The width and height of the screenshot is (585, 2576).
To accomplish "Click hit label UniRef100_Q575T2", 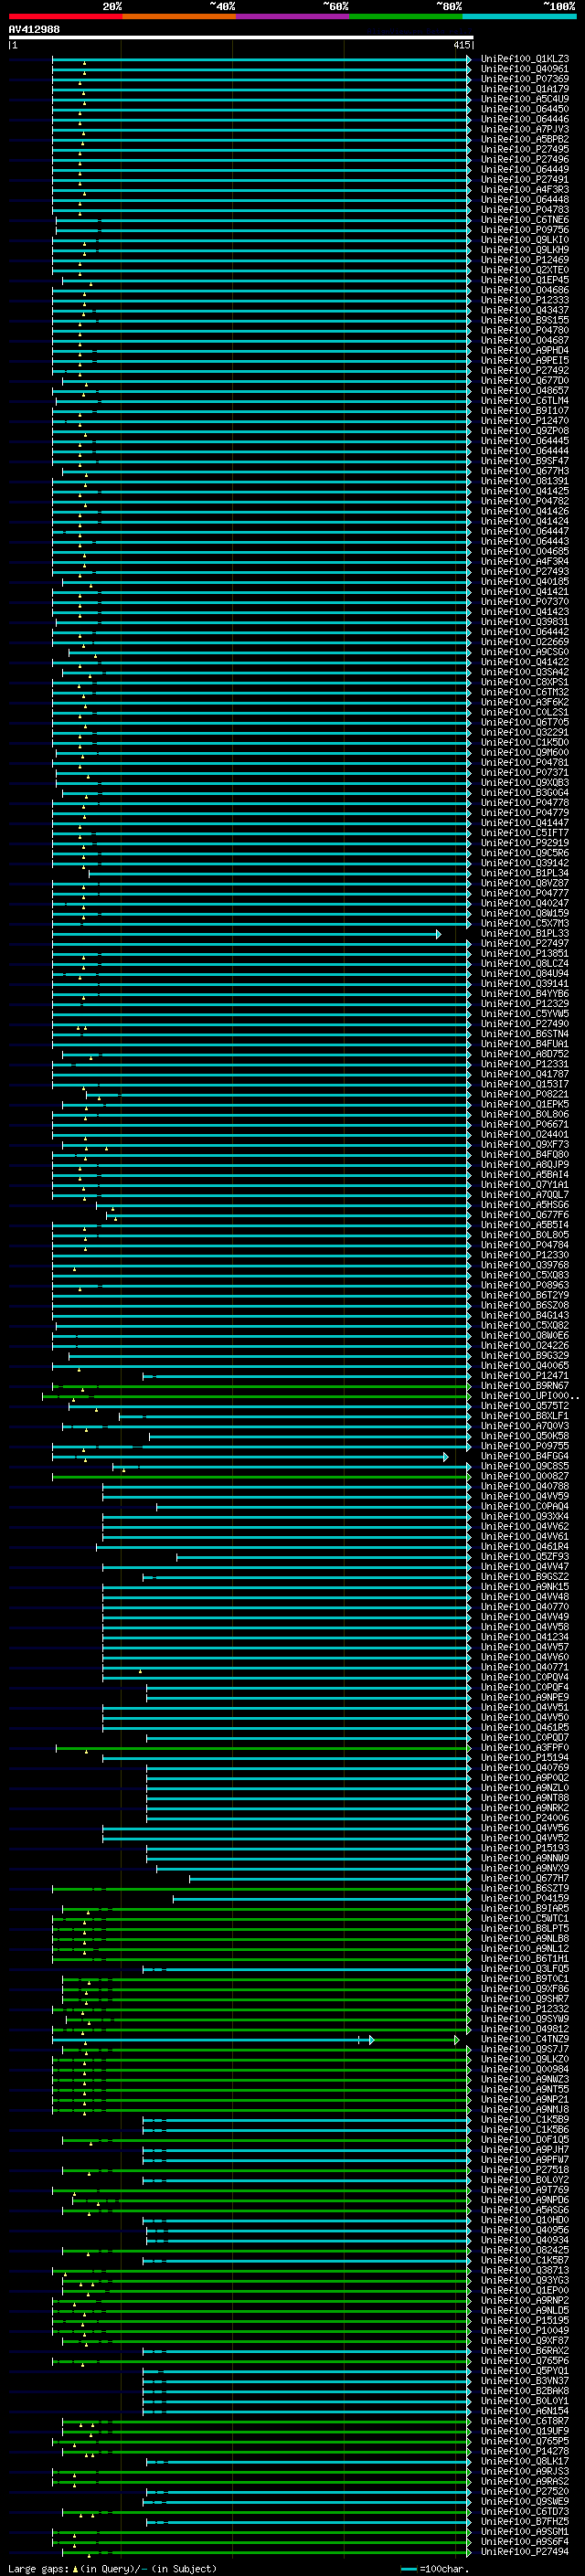I will [x=525, y=1406].
